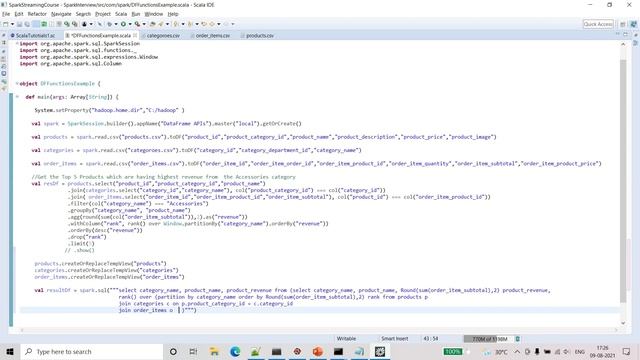Open the forward navigation history dropdown
The width and height of the screenshot is (640, 360).
(233, 24)
